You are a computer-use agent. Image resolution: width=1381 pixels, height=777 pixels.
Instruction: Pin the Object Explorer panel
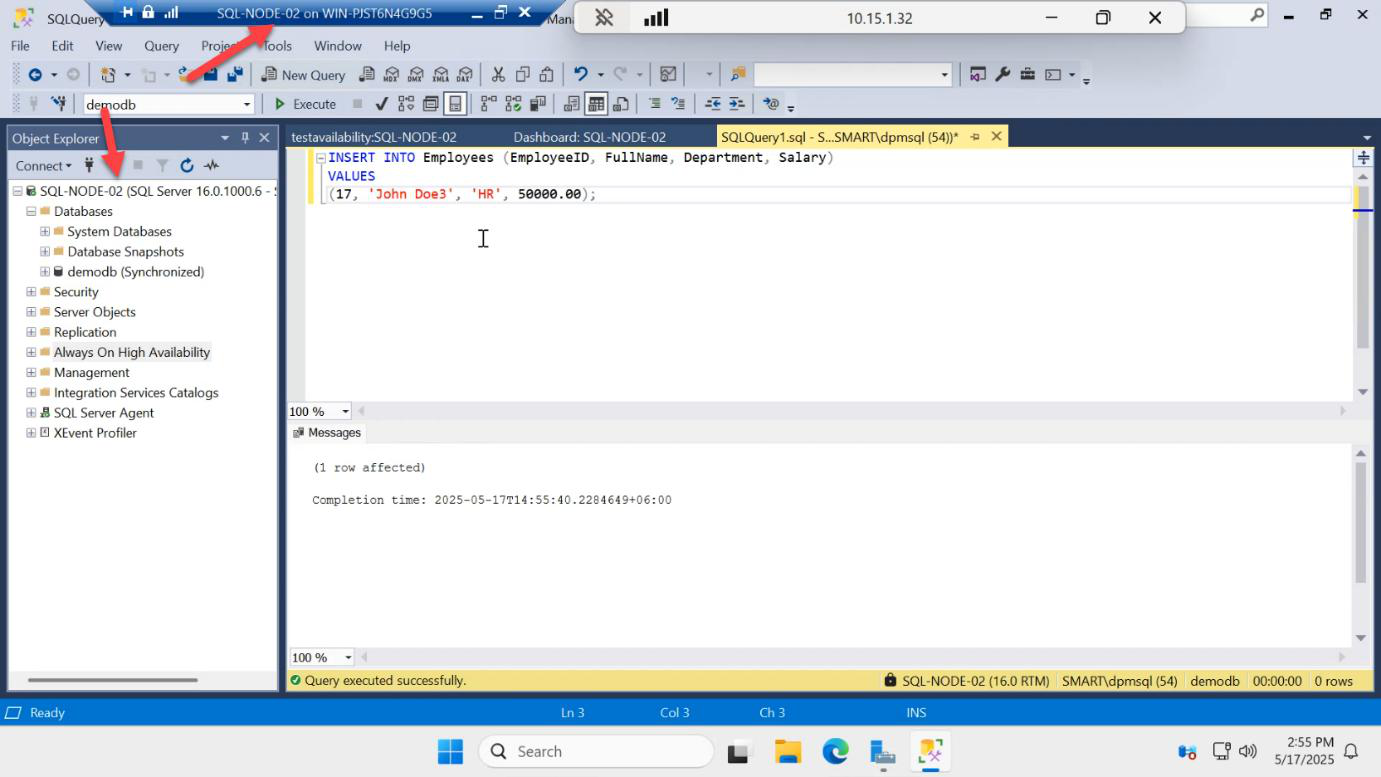click(x=245, y=138)
